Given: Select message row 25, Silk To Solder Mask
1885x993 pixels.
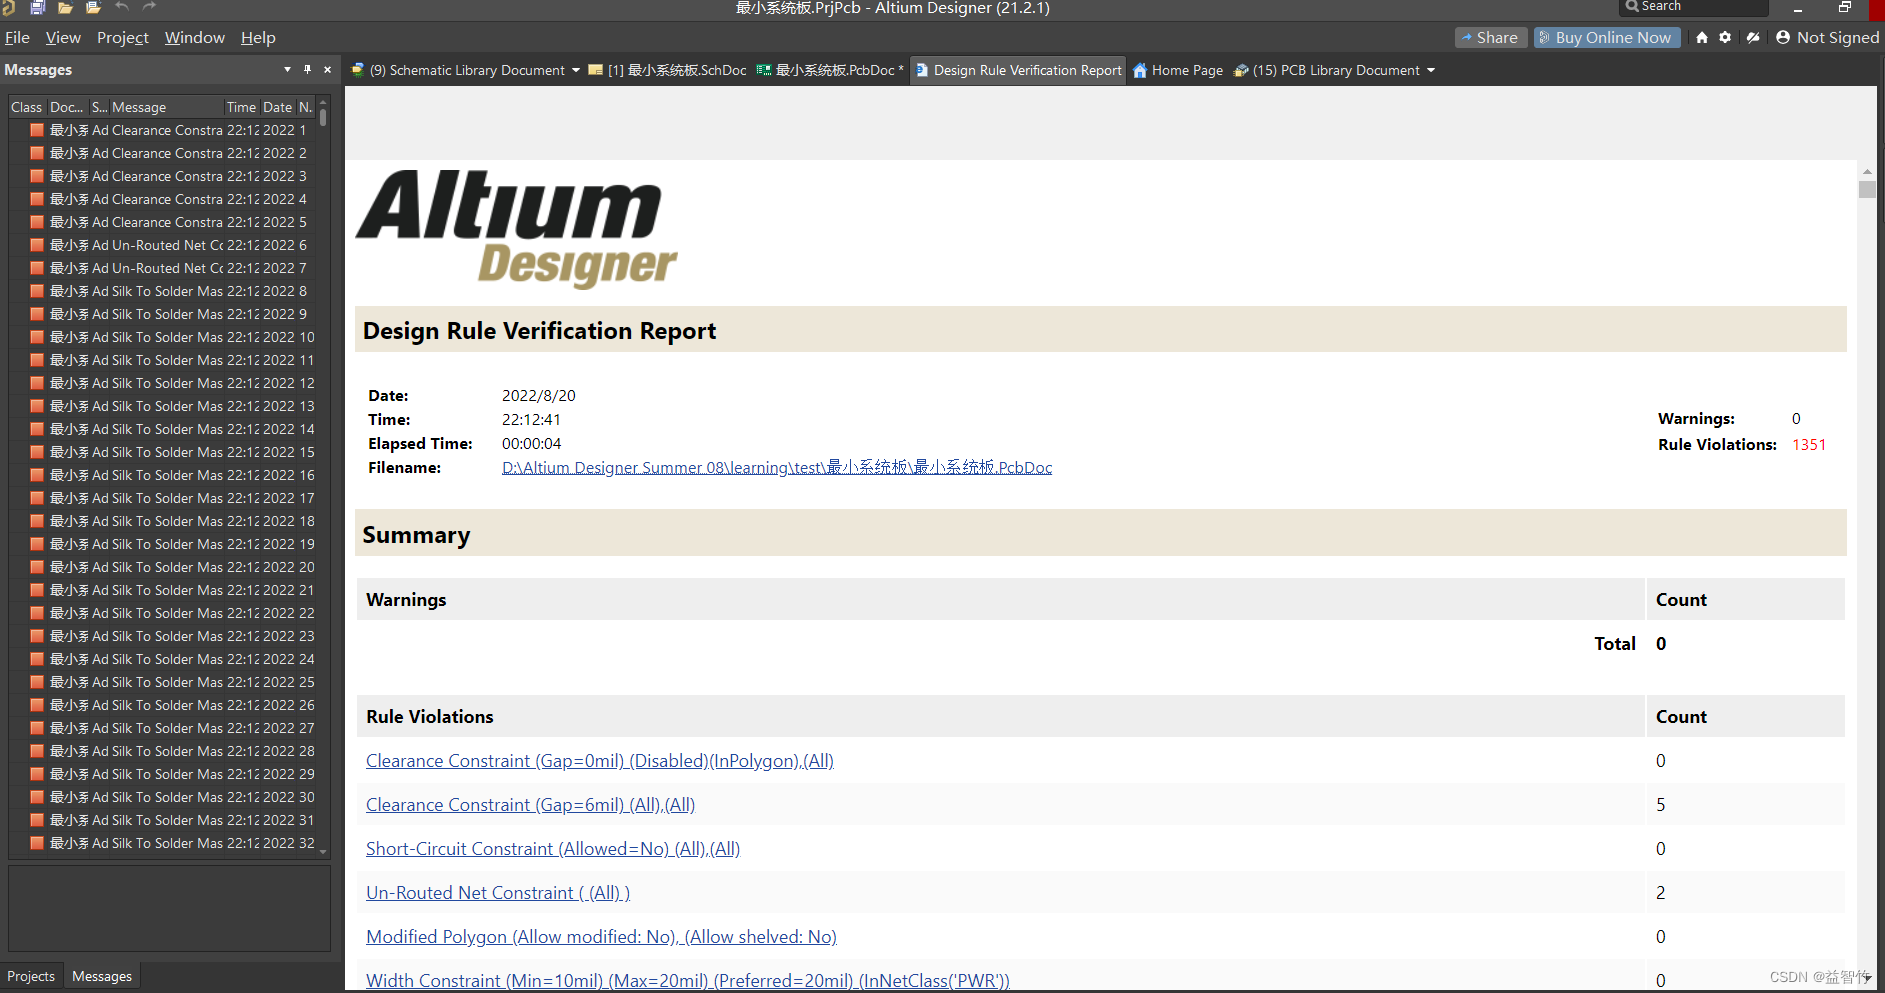Looking at the screenshot, I should [164, 682].
